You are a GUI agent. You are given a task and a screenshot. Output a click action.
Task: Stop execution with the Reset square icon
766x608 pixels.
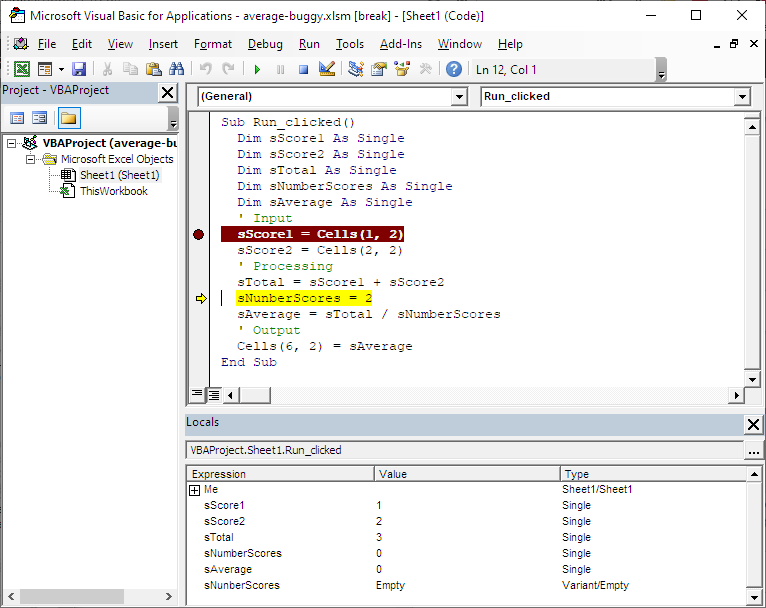pyautogui.click(x=303, y=69)
